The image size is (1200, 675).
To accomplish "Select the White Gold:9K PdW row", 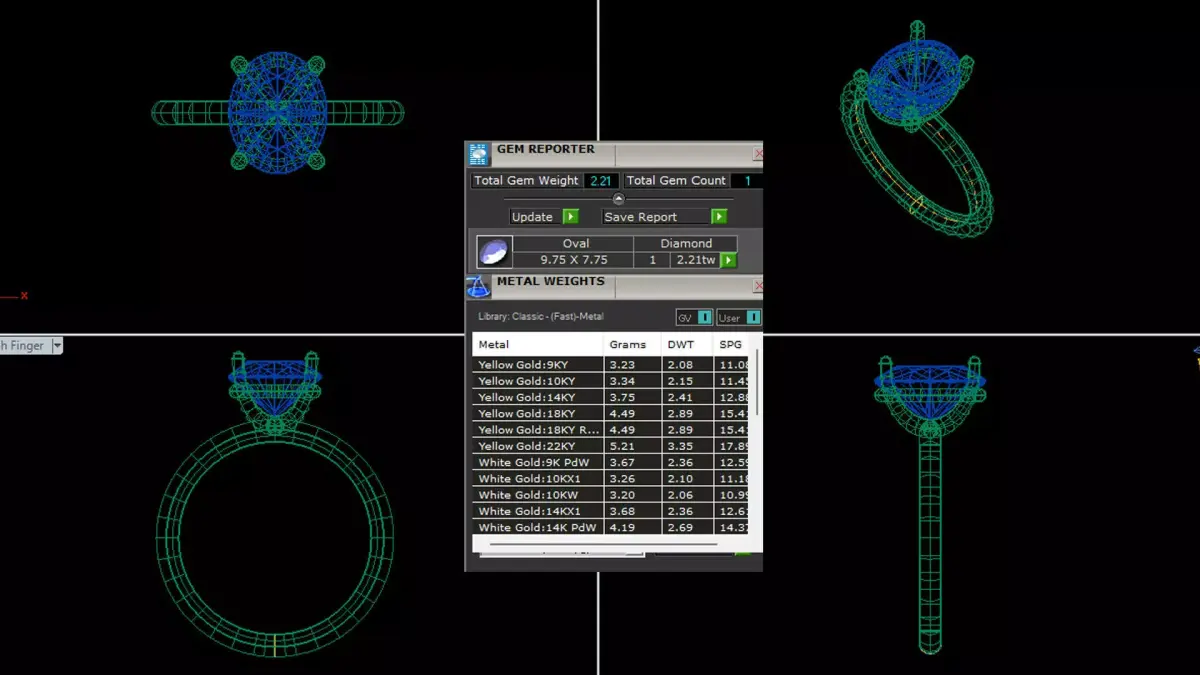I will point(610,462).
